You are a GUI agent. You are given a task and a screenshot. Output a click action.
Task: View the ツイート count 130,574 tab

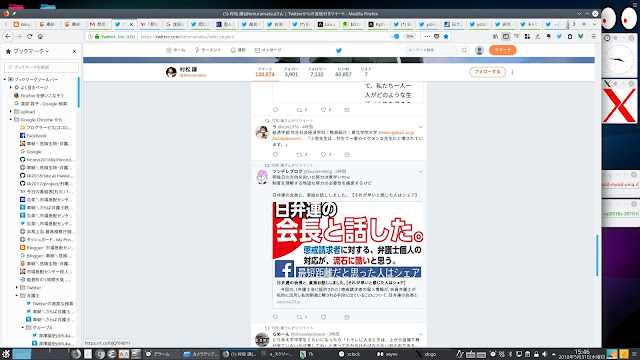point(265,72)
